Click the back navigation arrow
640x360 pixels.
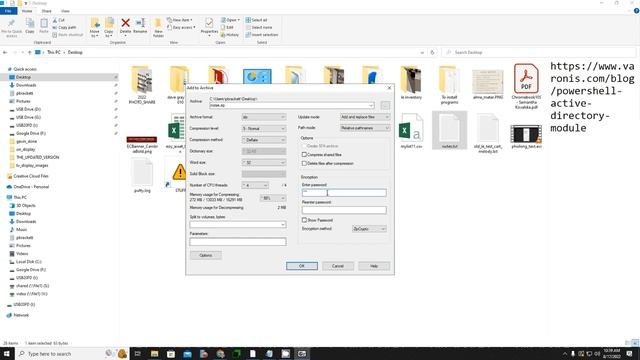5,52
